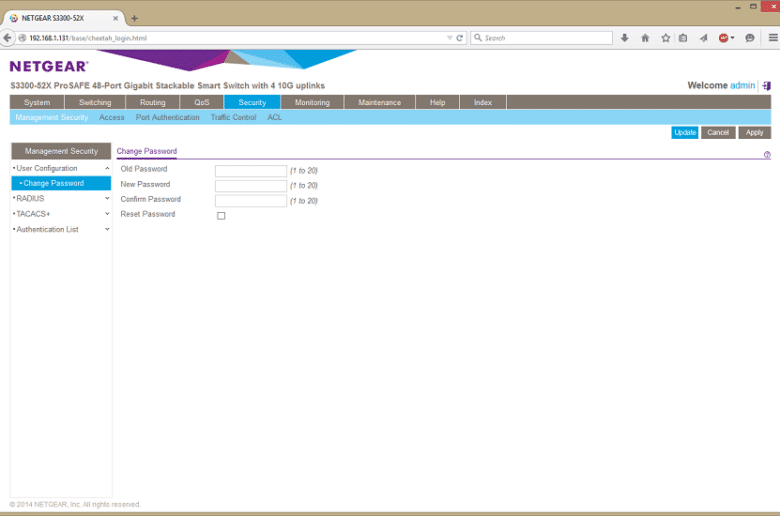Open the downloads arrow icon in toolbar
Screen dimensions: 780x516
624,38
